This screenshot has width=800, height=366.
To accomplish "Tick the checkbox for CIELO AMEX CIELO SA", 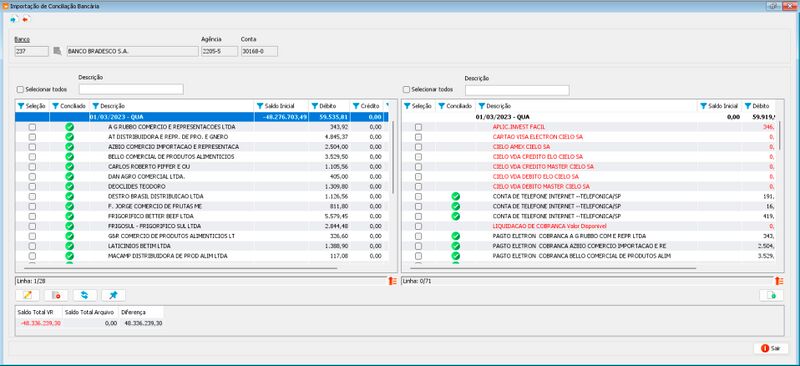I will pyautogui.click(x=418, y=147).
